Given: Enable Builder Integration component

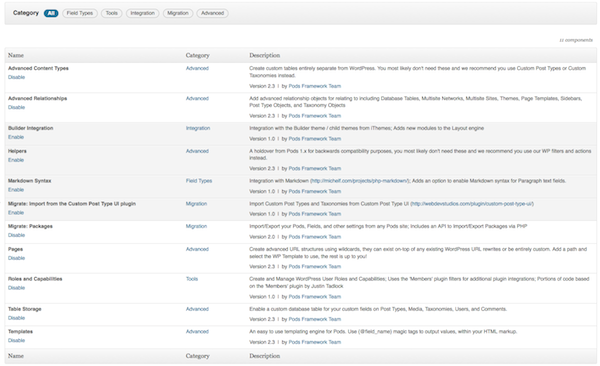Looking at the screenshot, I should coord(16,137).
